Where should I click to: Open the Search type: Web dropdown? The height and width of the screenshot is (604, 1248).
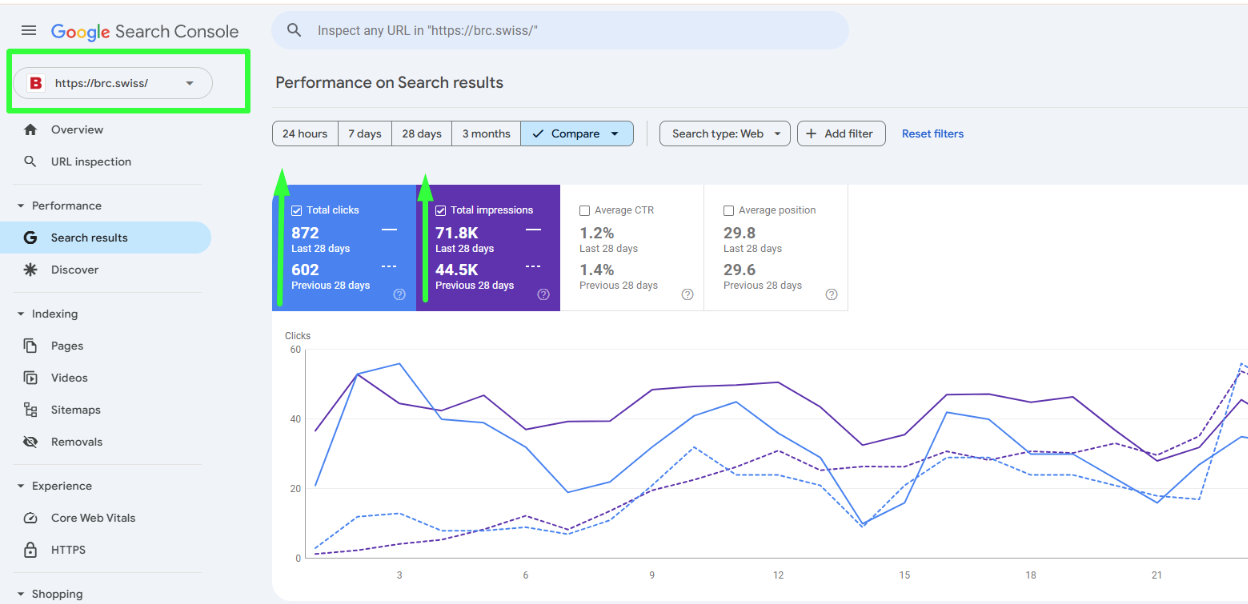tap(724, 134)
